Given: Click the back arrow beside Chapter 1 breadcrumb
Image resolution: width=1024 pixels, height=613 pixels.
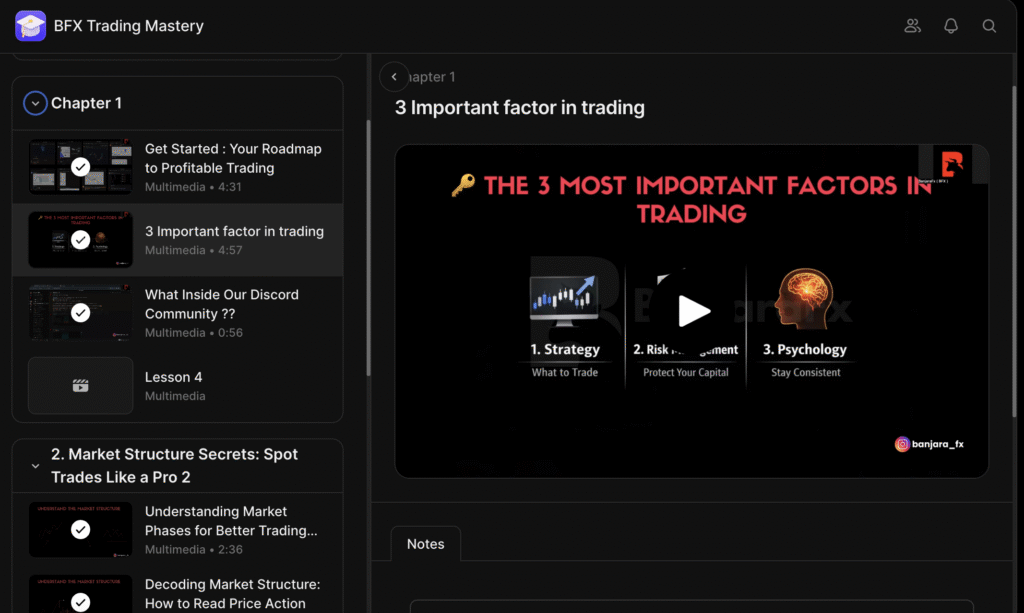Looking at the screenshot, I should coord(394,77).
